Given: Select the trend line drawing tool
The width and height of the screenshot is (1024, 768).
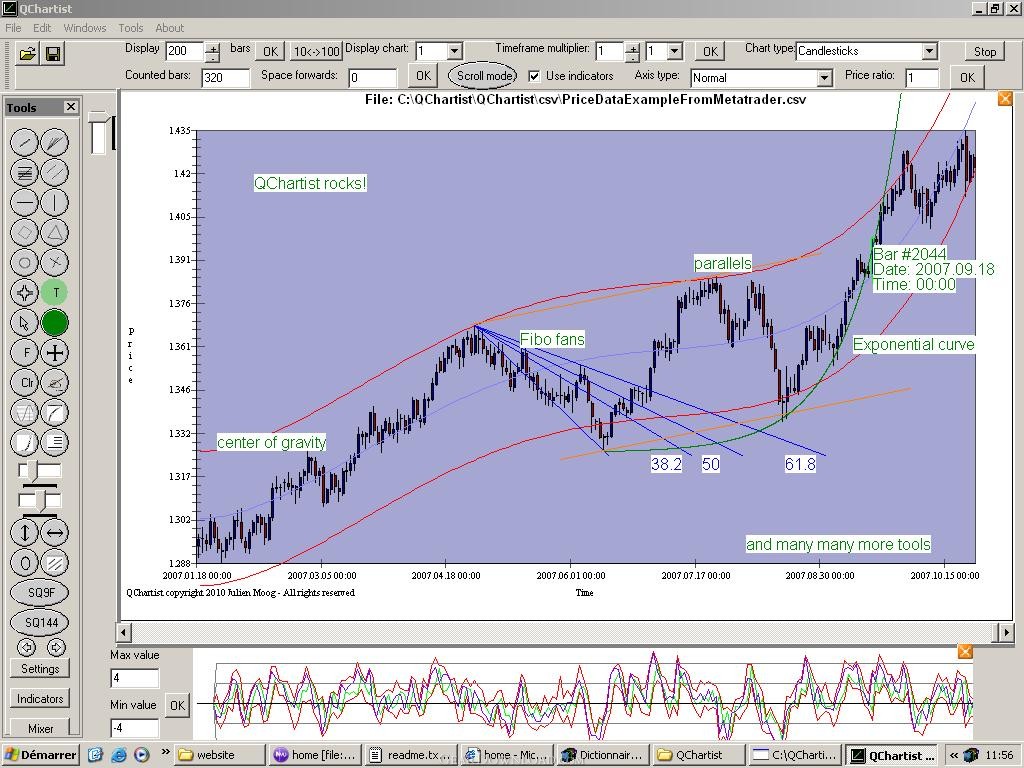Looking at the screenshot, I should [25, 142].
